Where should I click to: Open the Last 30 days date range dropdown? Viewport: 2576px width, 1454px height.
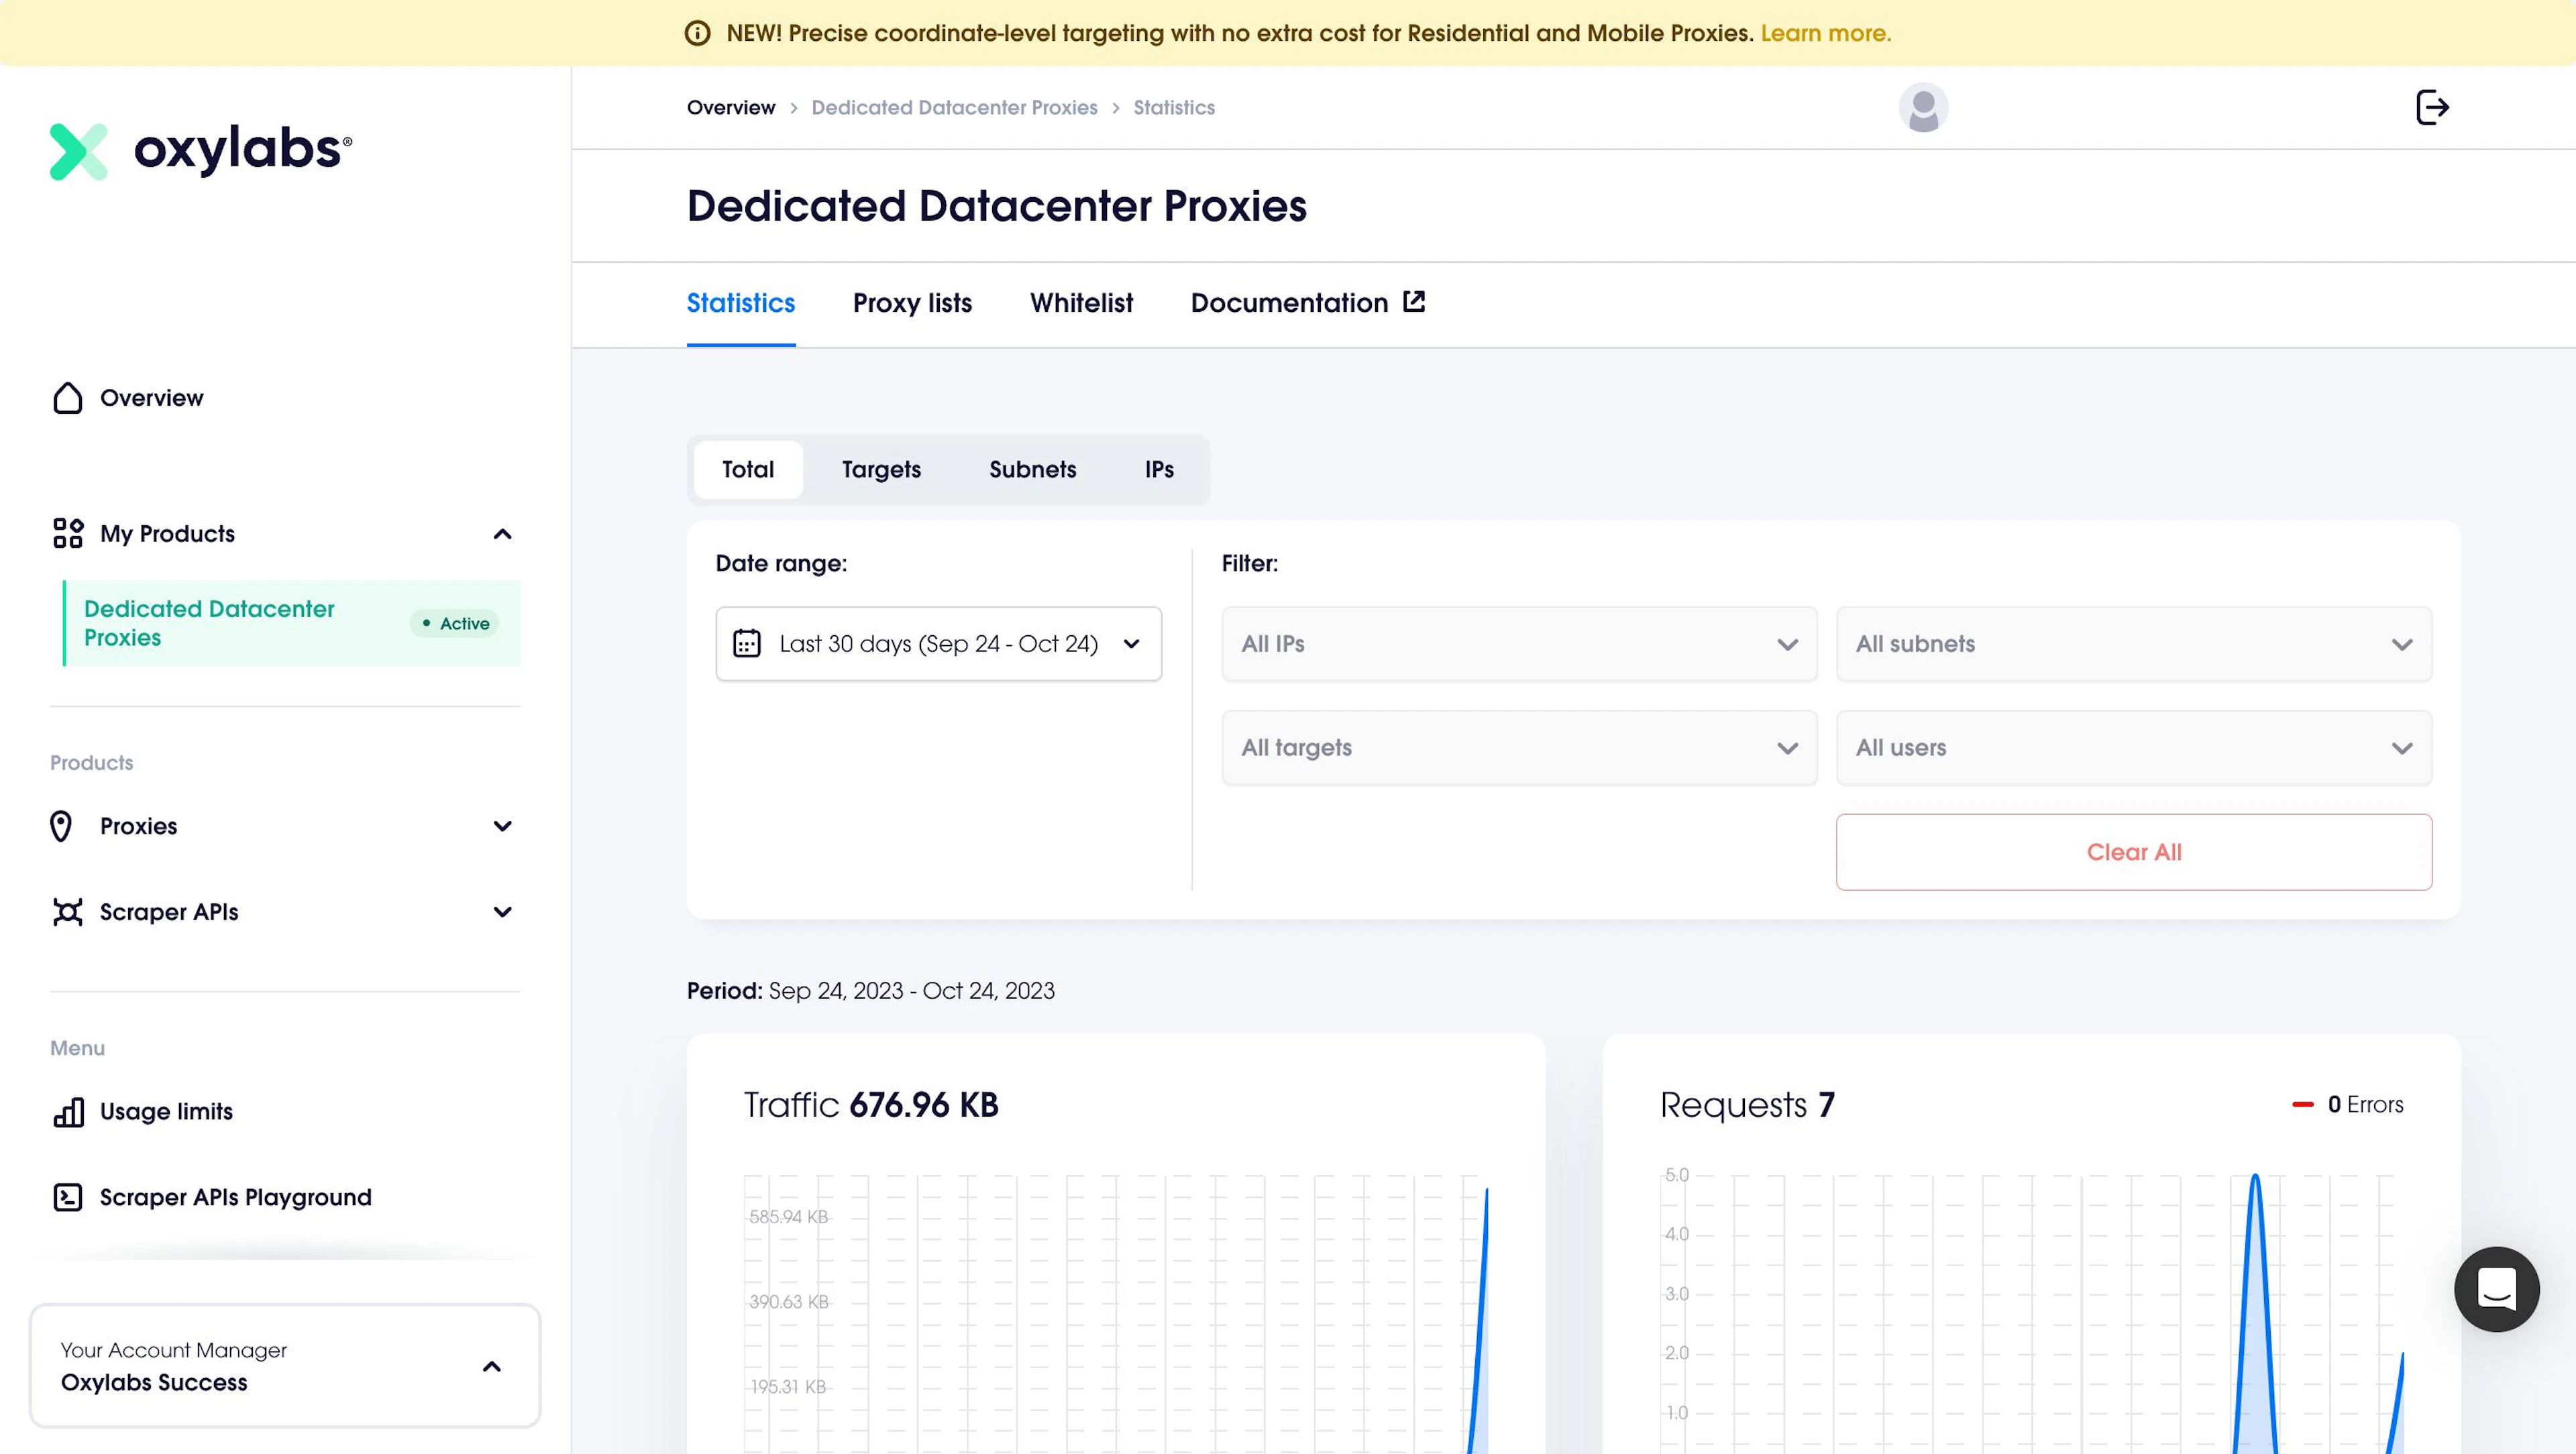pyautogui.click(x=939, y=644)
